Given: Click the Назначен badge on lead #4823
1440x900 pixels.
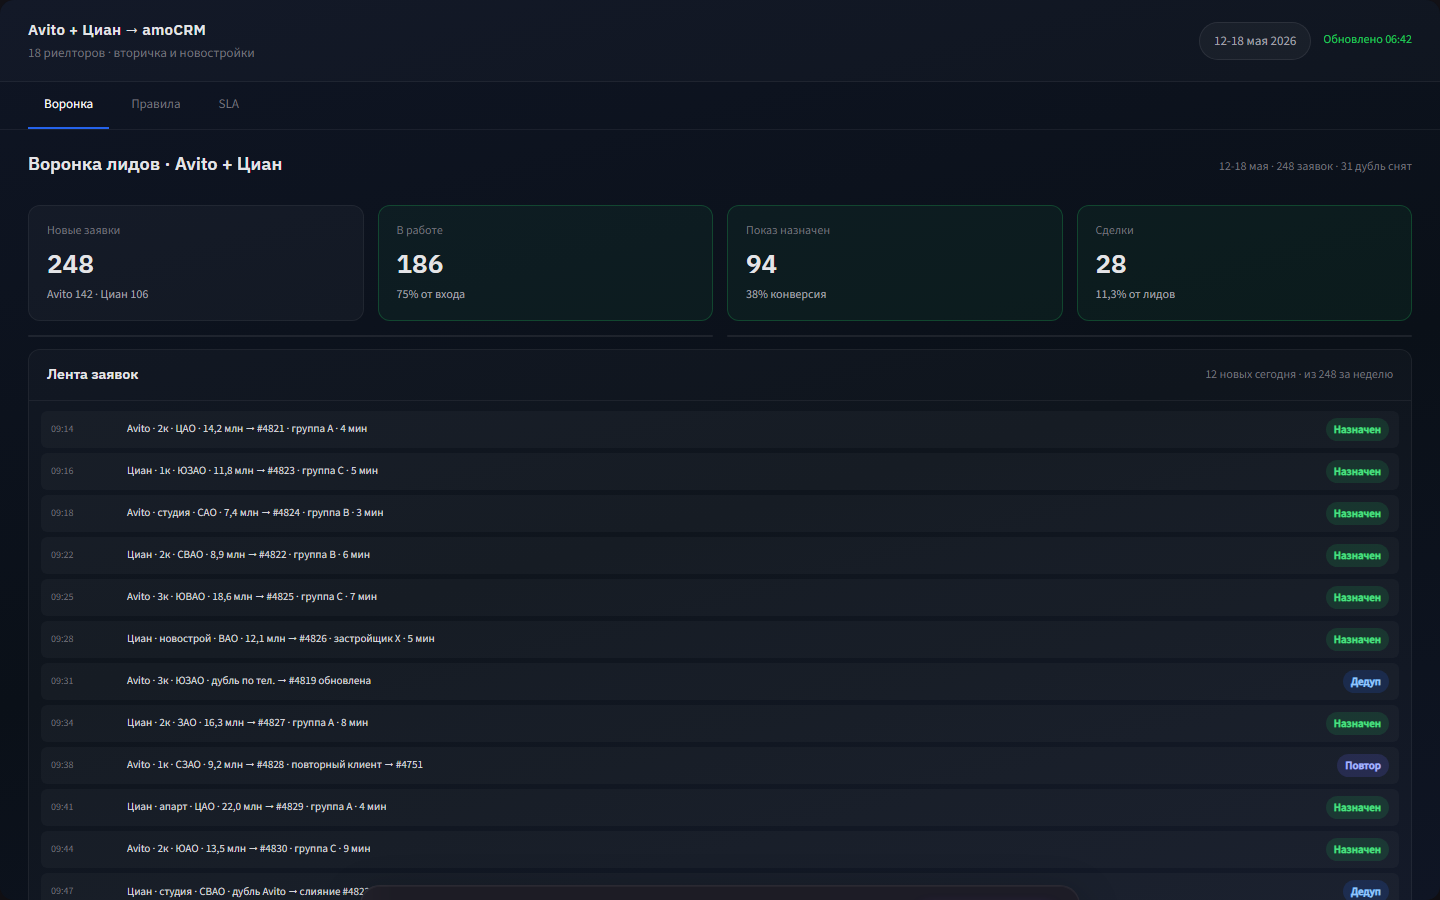Looking at the screenshot, I should (1357, 472).
